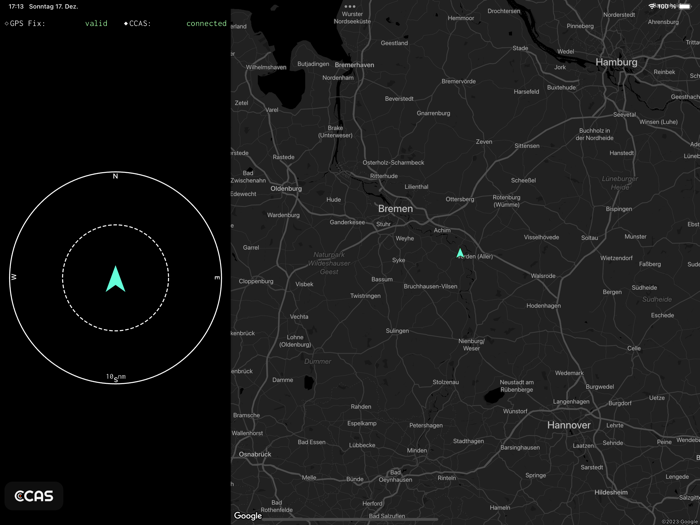This screenshot has width=700, height=525.
Task: Tap the W marker on the compass ring
Action: pos(13,277)
